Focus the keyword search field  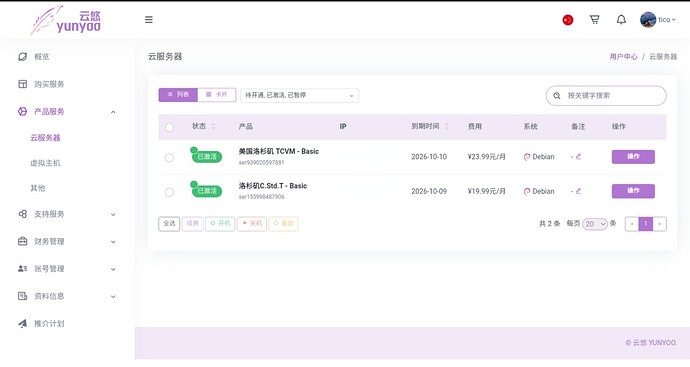(x=606, y=95)
